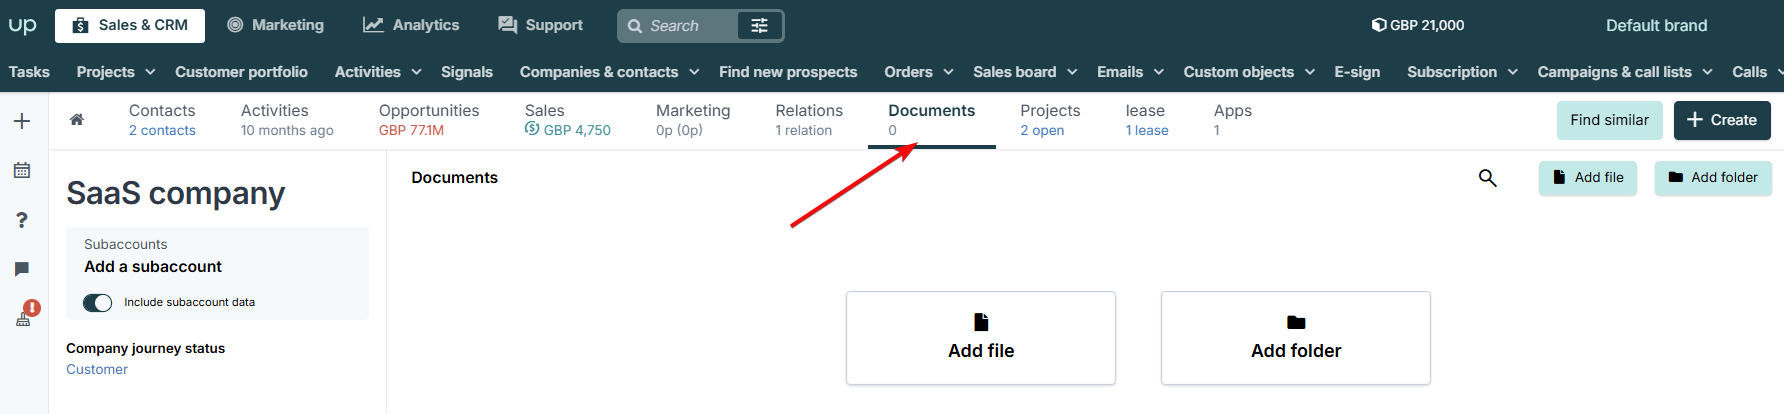Click the plus icon in left sidebar
Screen dimensions: 1784x414
(x=22, y=121)
